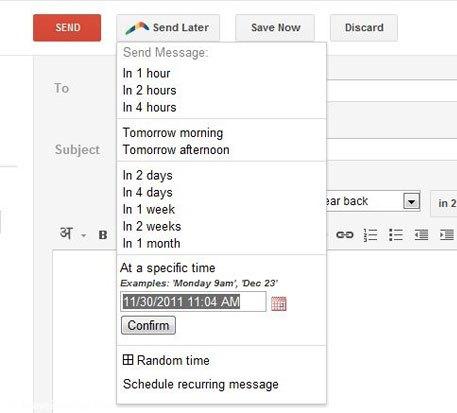Click the red SEND button
Viewport: 457px width, 413px height.
67,28
